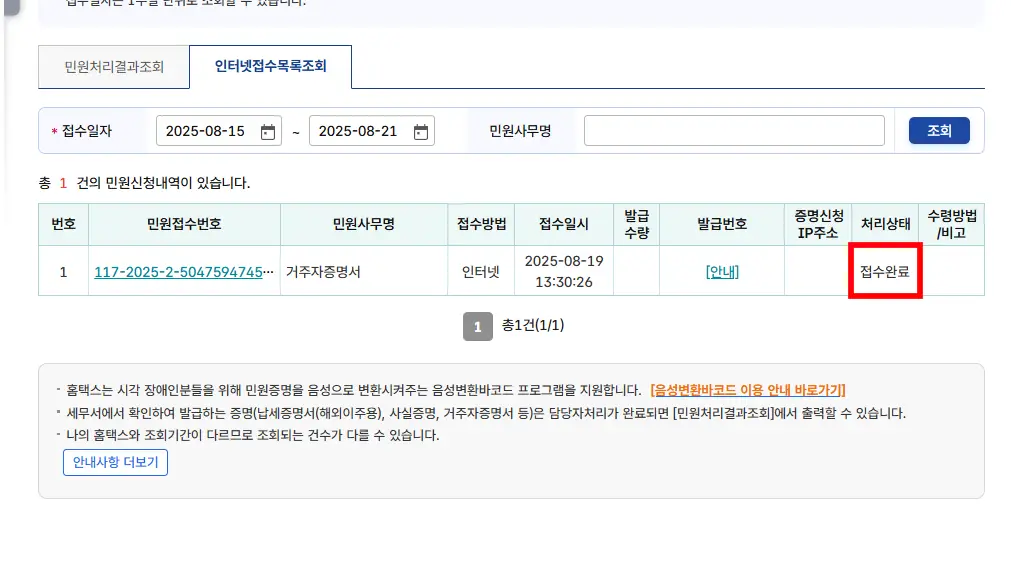Open the start date calendar picker icon
The height and width of the screenshot is (573, 1011).
pyautogui.click(x=267, y=132)
